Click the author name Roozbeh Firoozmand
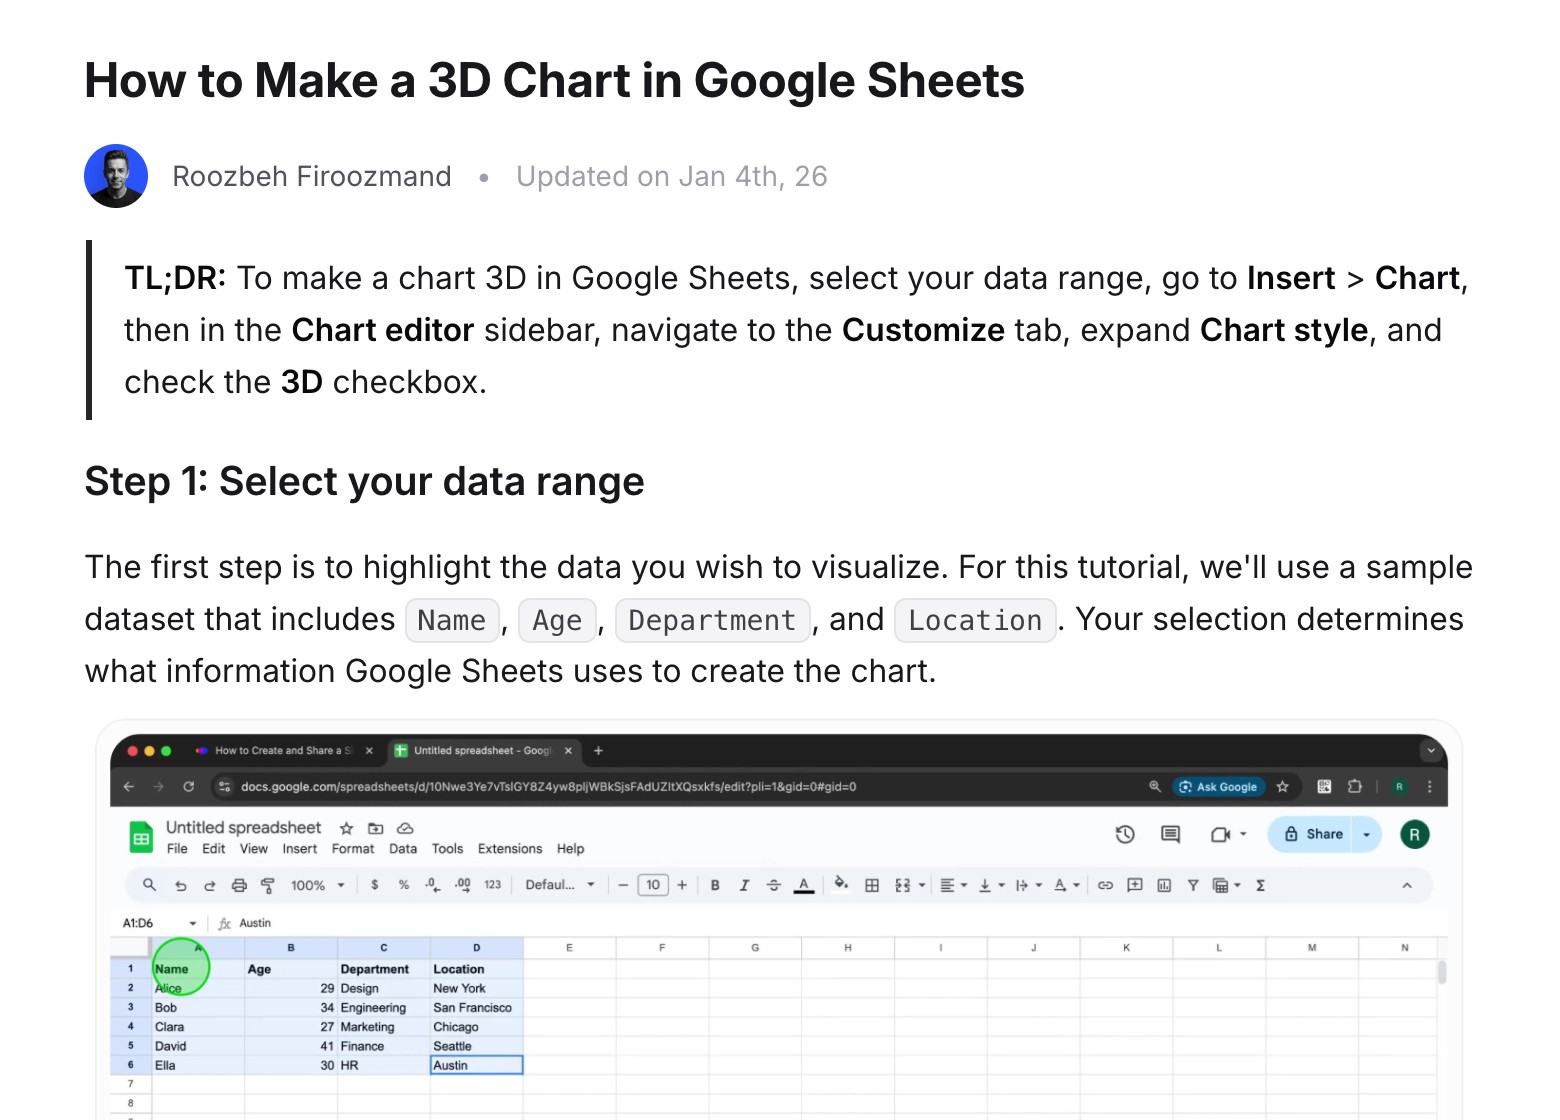Screen dimensions: 1560x1120 point(312,176)
